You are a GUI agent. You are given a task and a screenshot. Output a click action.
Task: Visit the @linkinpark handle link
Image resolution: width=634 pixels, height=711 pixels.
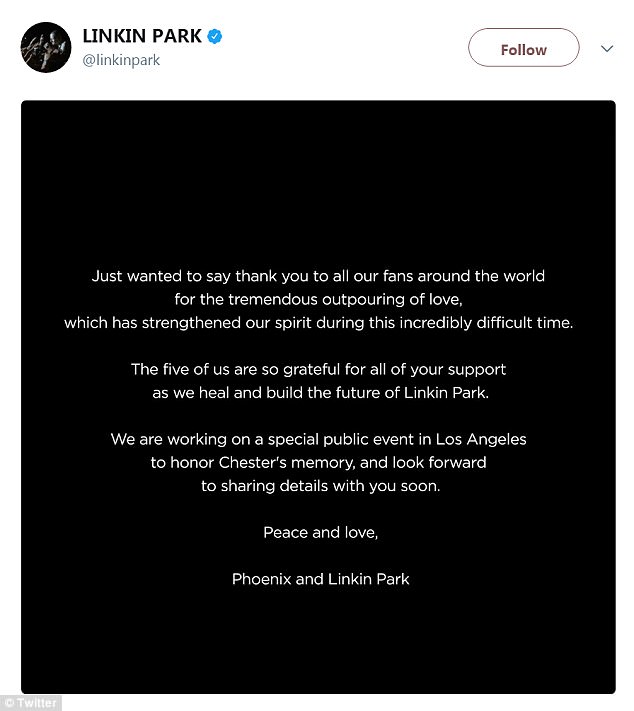(121, 60)
